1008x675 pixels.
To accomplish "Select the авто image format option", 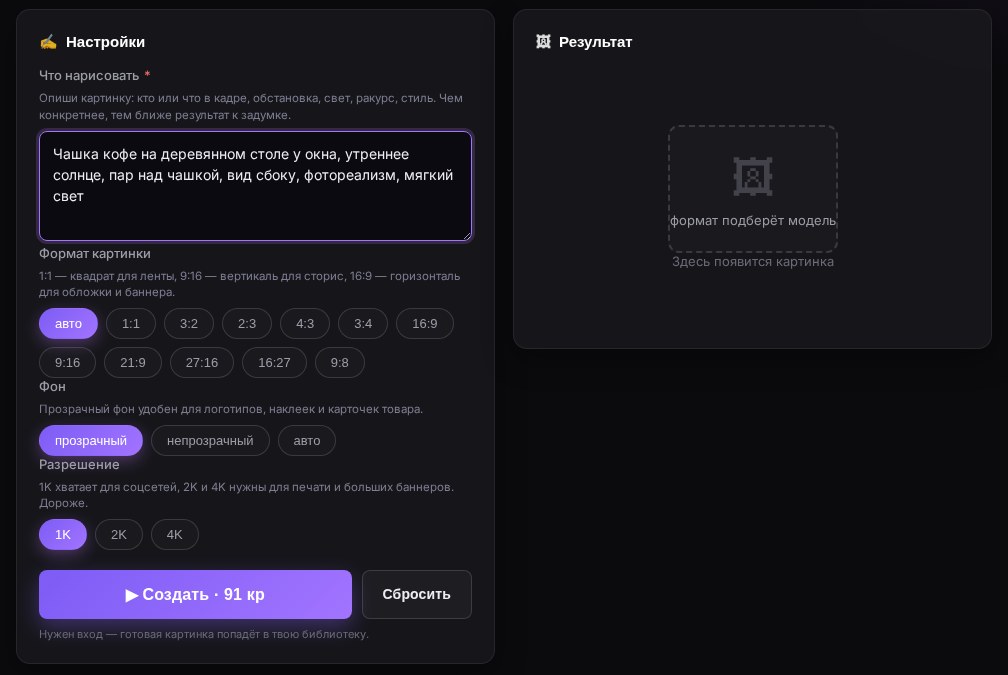I will pyautogui.click(x=68, y=323).
